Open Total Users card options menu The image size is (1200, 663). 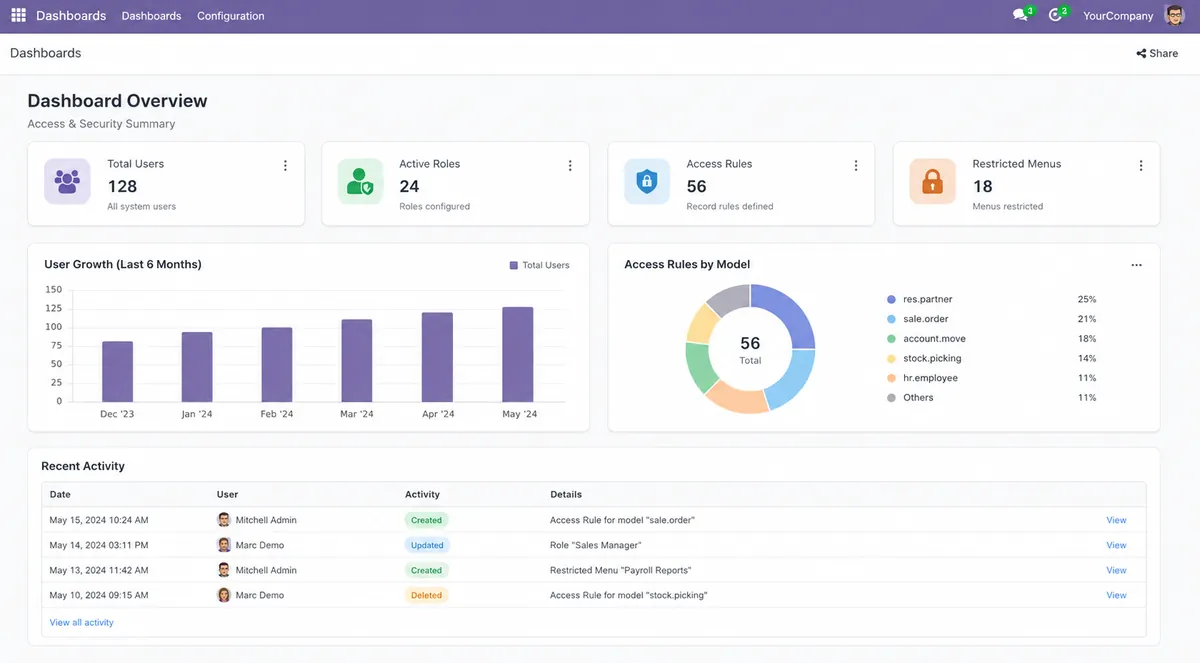coord(285,166)
